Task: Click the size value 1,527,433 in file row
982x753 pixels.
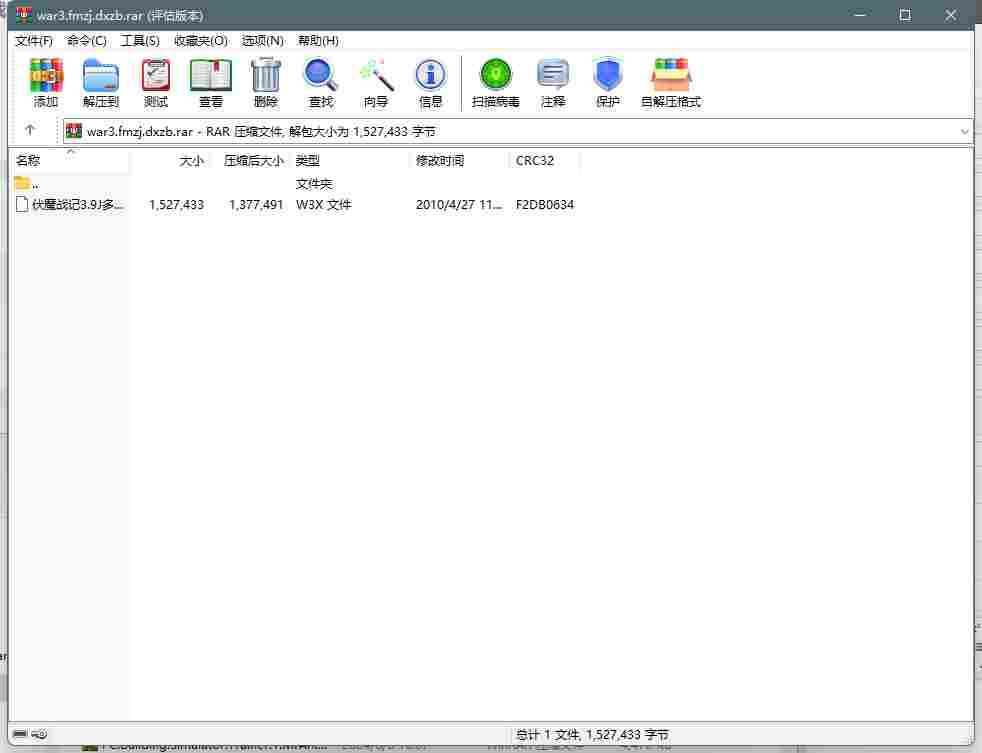Action: (x=176, y=205)
